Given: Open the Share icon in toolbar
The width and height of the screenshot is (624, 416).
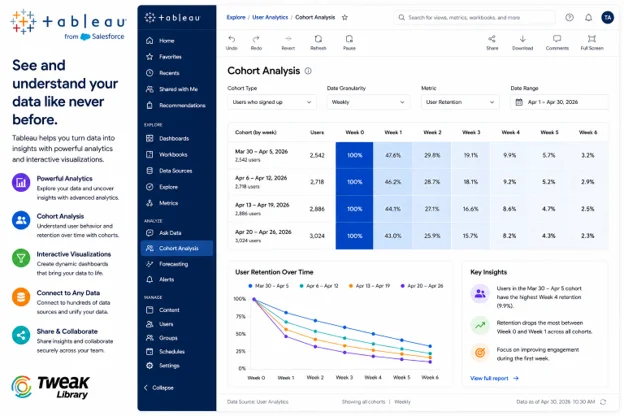Looking at the screenshot, I should point(492,39).
